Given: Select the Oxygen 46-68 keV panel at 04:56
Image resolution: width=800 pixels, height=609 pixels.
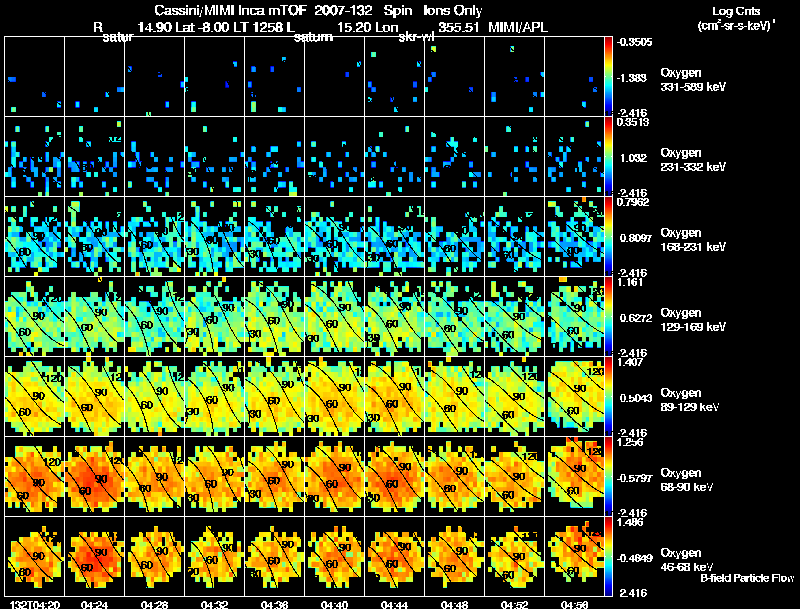Looking at the screenshot, I should click(574, 556).
